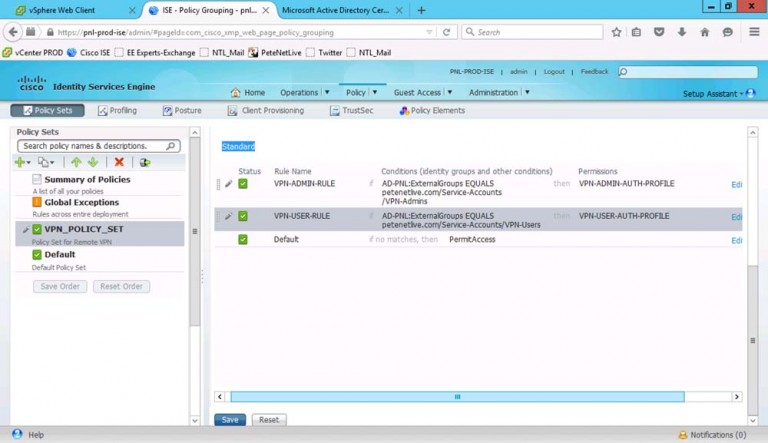Click the browser back arrow button
The width and height of the screenshot is (768, 443).
[x=13, y=32]
